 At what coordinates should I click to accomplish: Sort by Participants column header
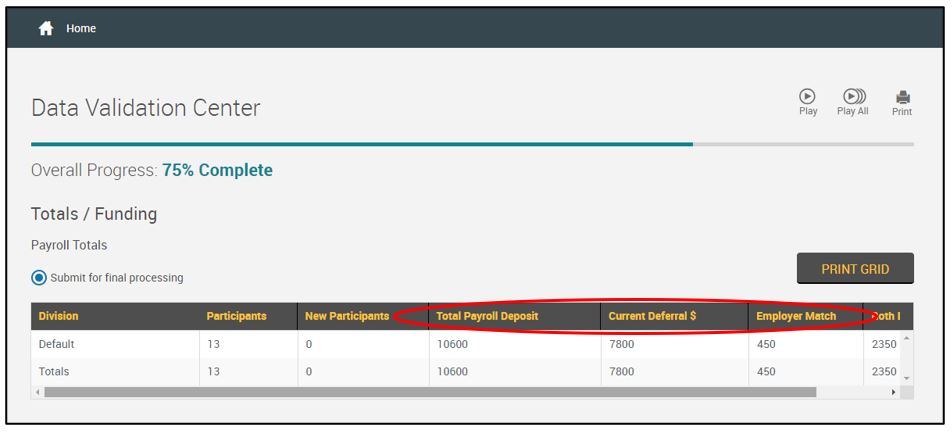tap(236, 316)
